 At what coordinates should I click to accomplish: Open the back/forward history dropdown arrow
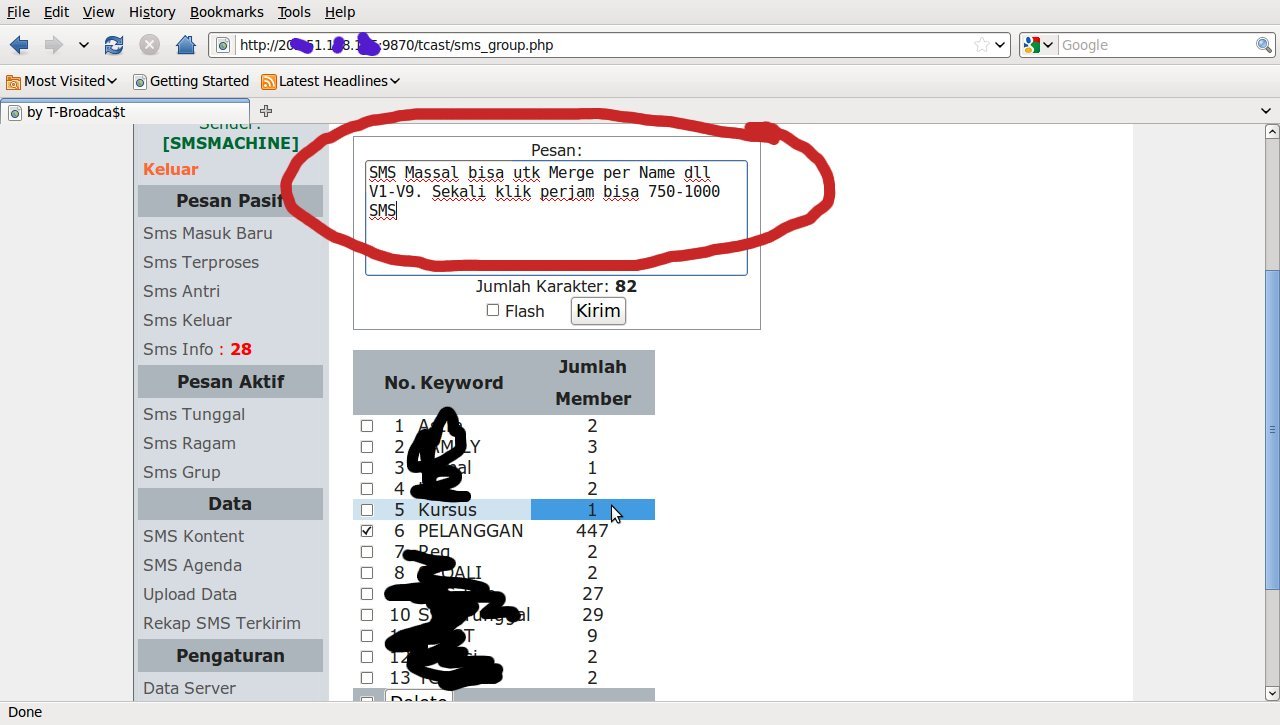pyautogui.click(x=84, y=45)
